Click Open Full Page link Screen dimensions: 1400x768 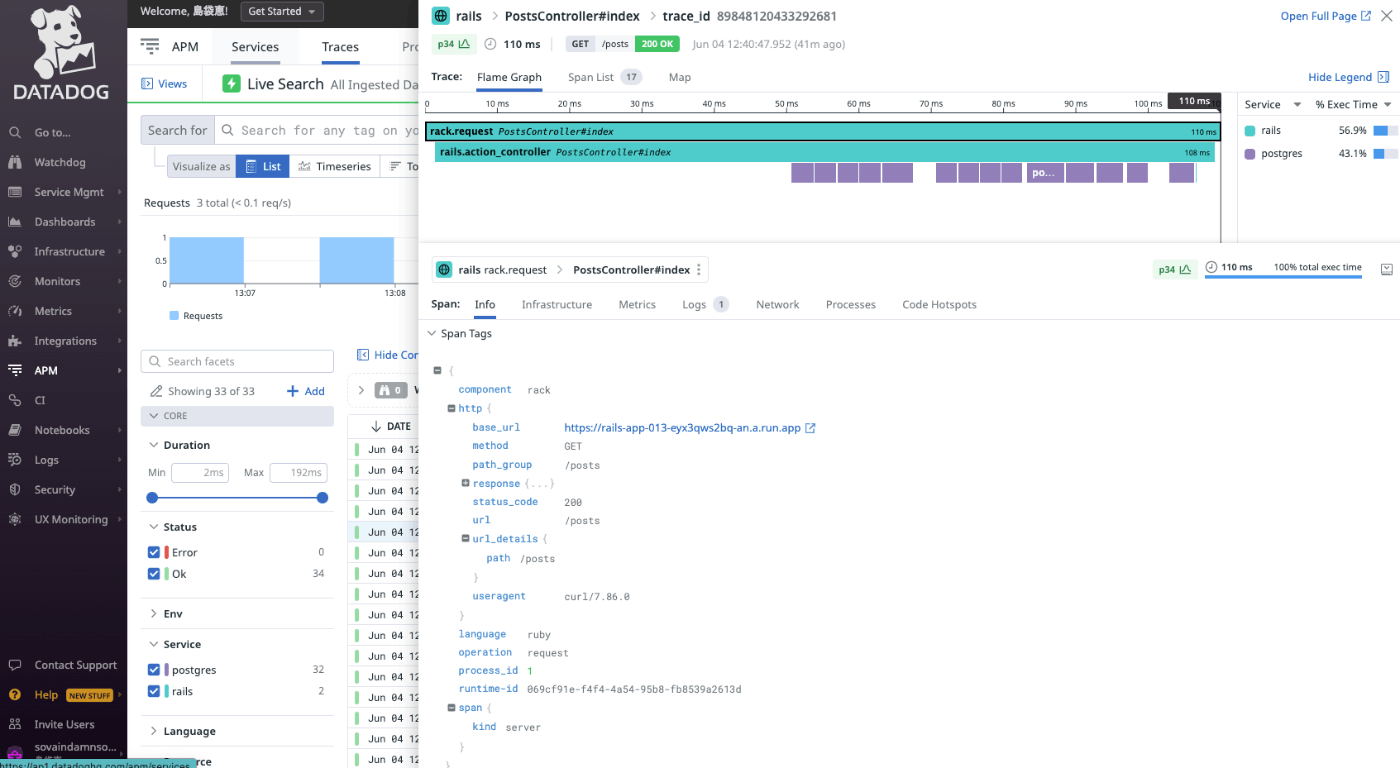pyautogui.click(x=1326, y=16)
